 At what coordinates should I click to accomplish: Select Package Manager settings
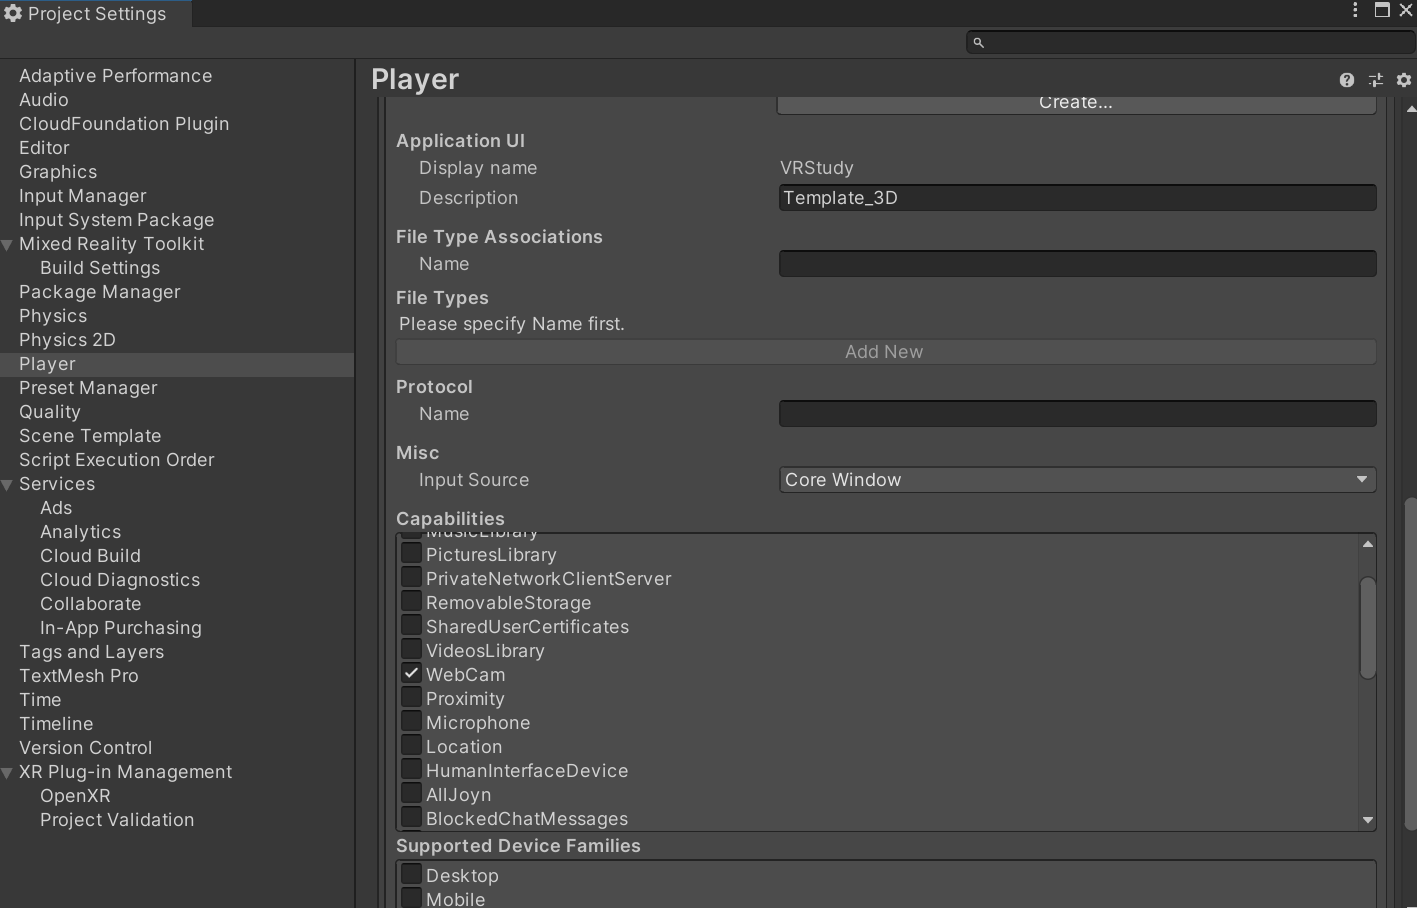coord(100,292)
